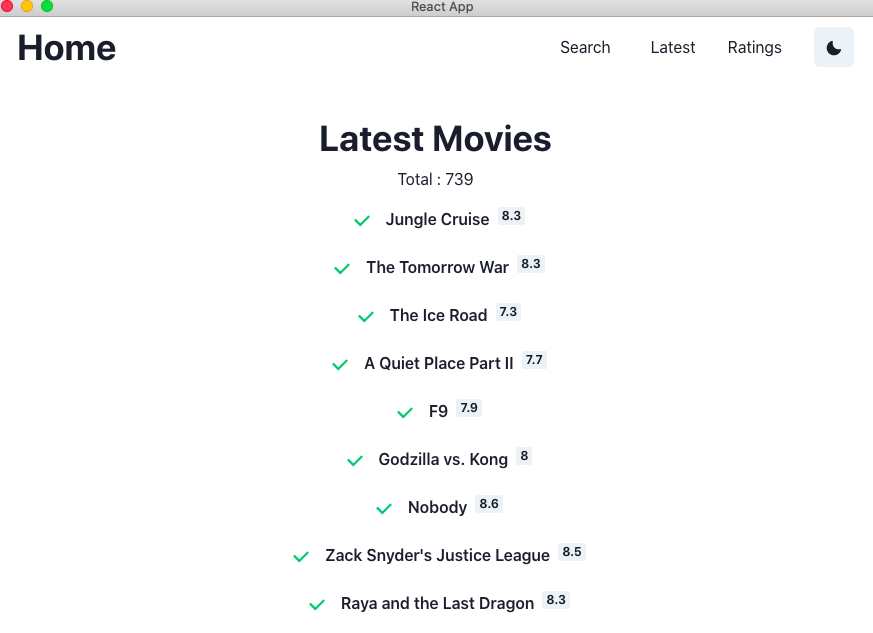Click the 8.3 rating badge for Jungle Cruise
This screenshot has height=633, width=873.
(x=511, y=216)
